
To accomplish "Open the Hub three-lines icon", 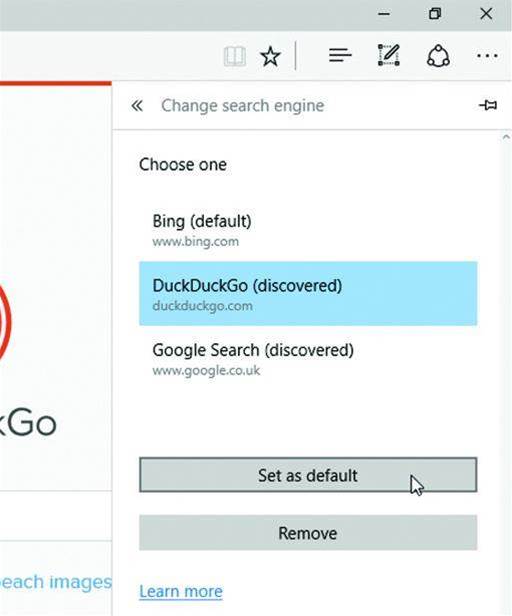I will tap(340, 55).
